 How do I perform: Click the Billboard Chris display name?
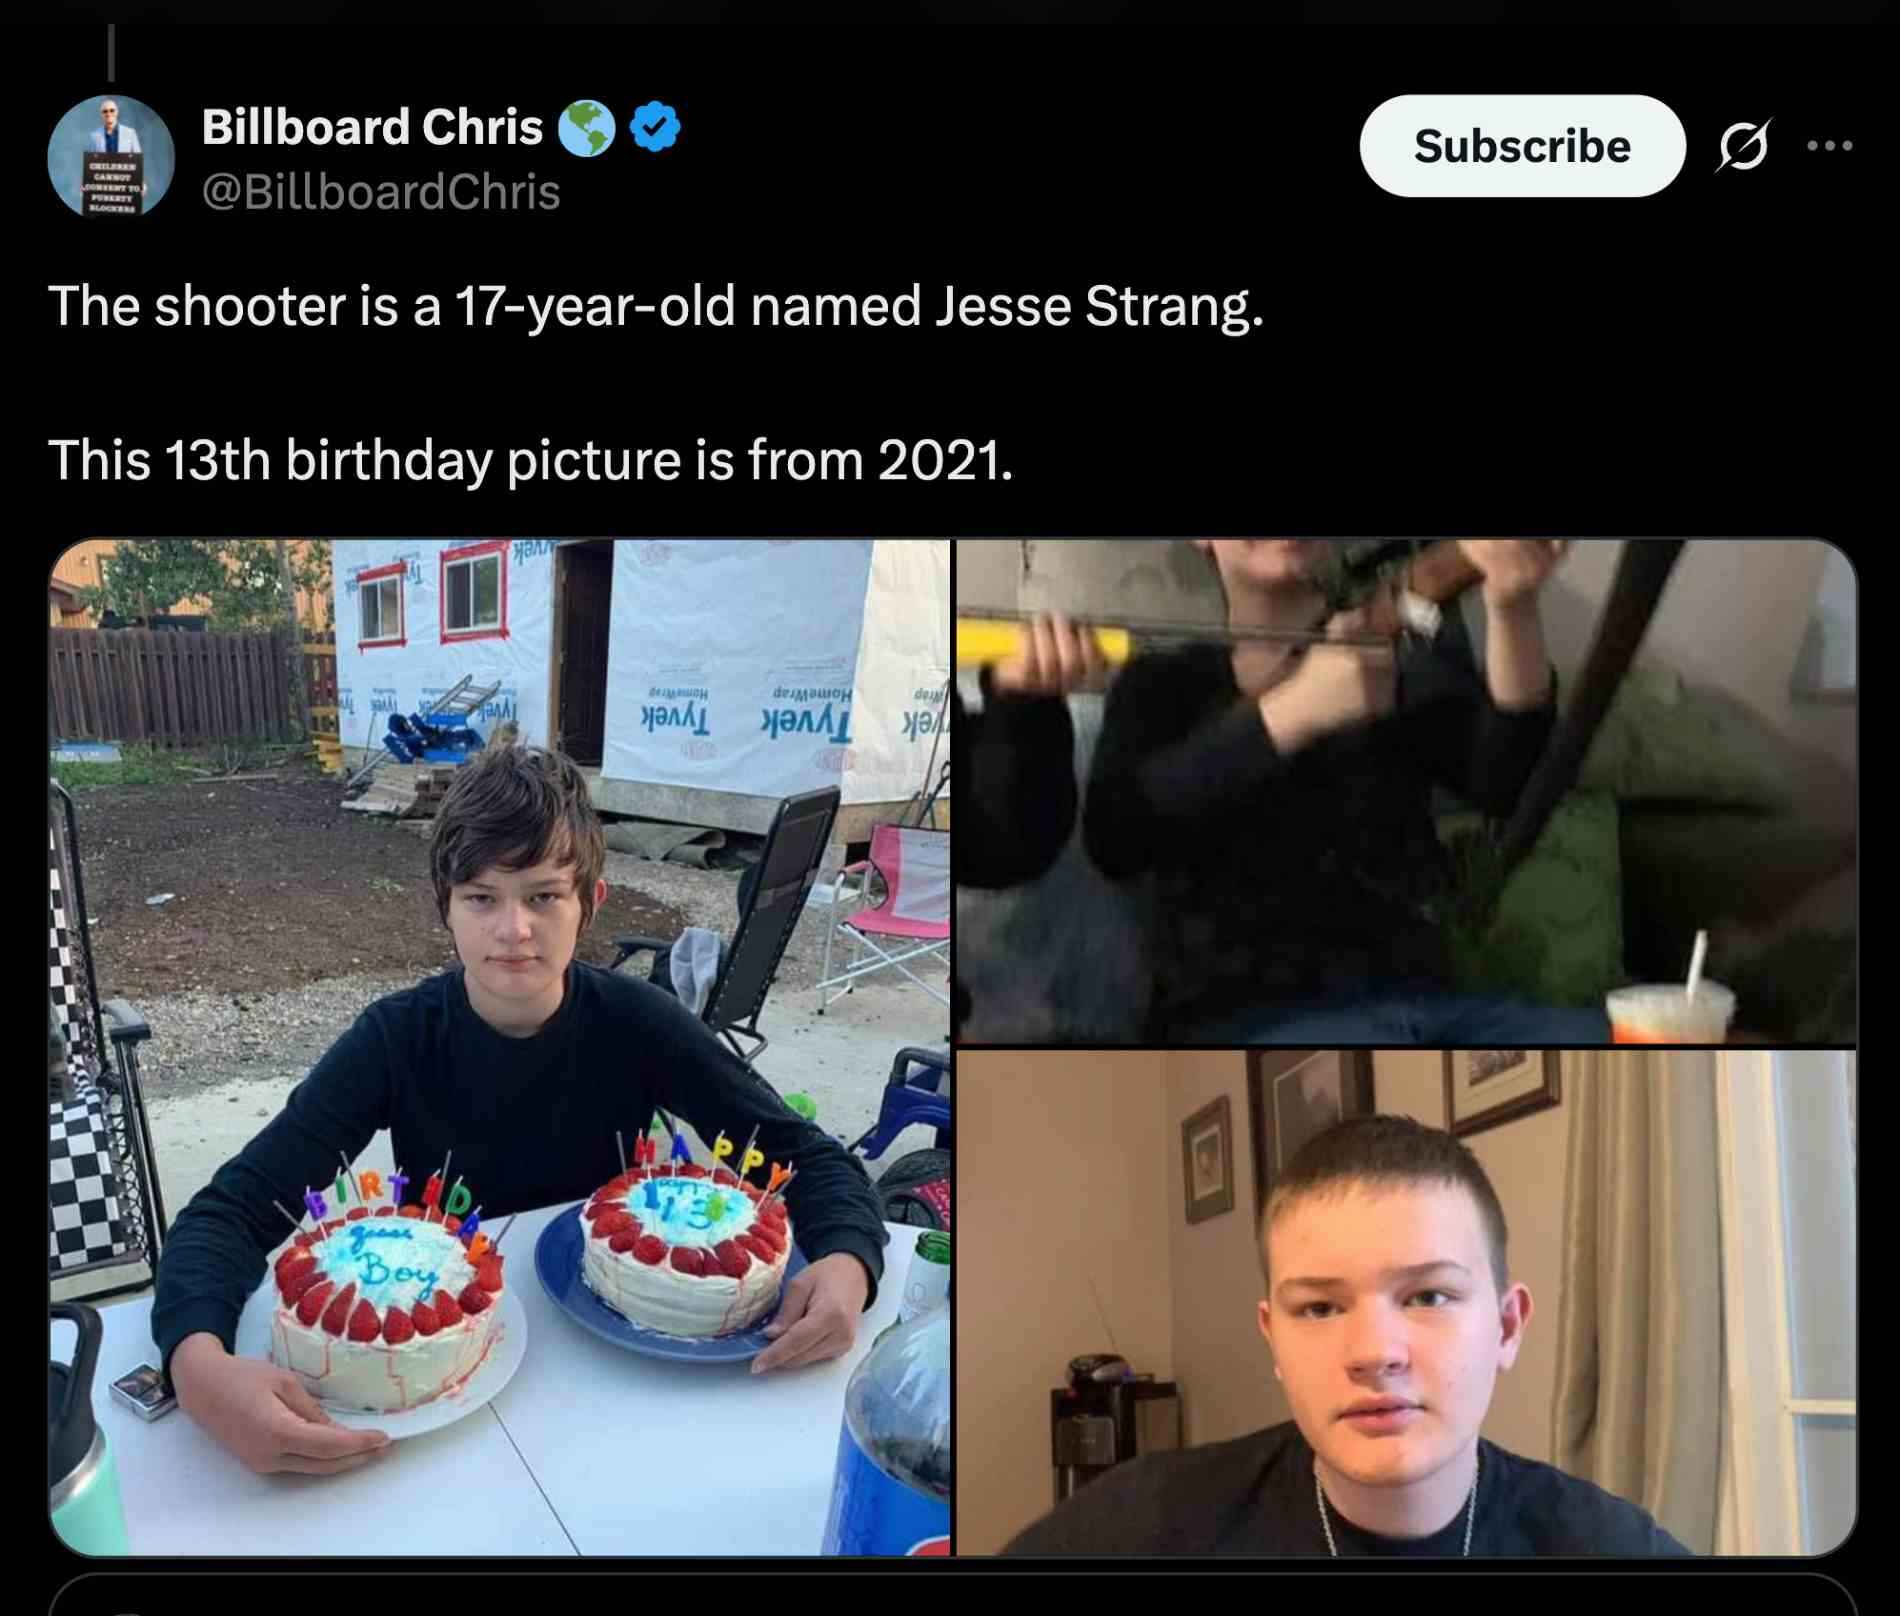pos(372,127)
